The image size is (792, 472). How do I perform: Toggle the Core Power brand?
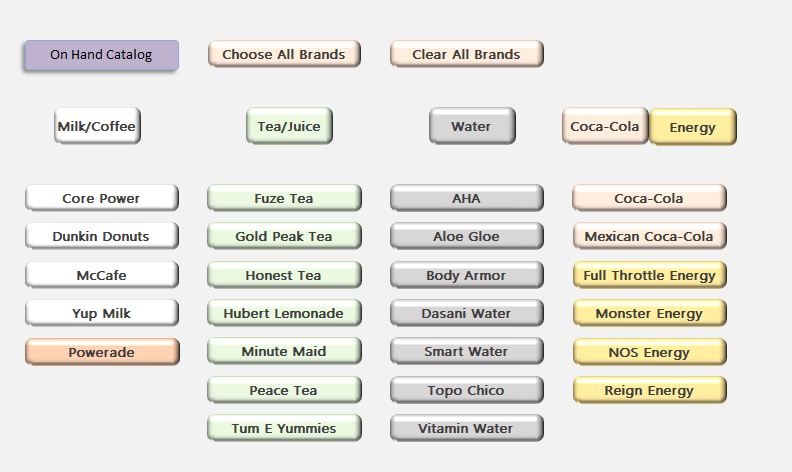coord(102,198)
